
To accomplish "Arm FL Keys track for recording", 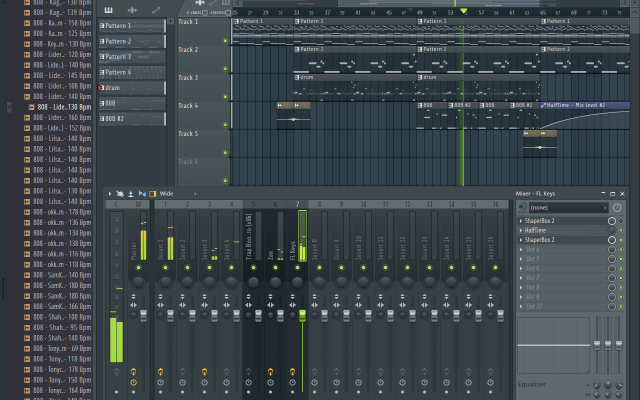I will pyautogui.click(x=292, y=372).
